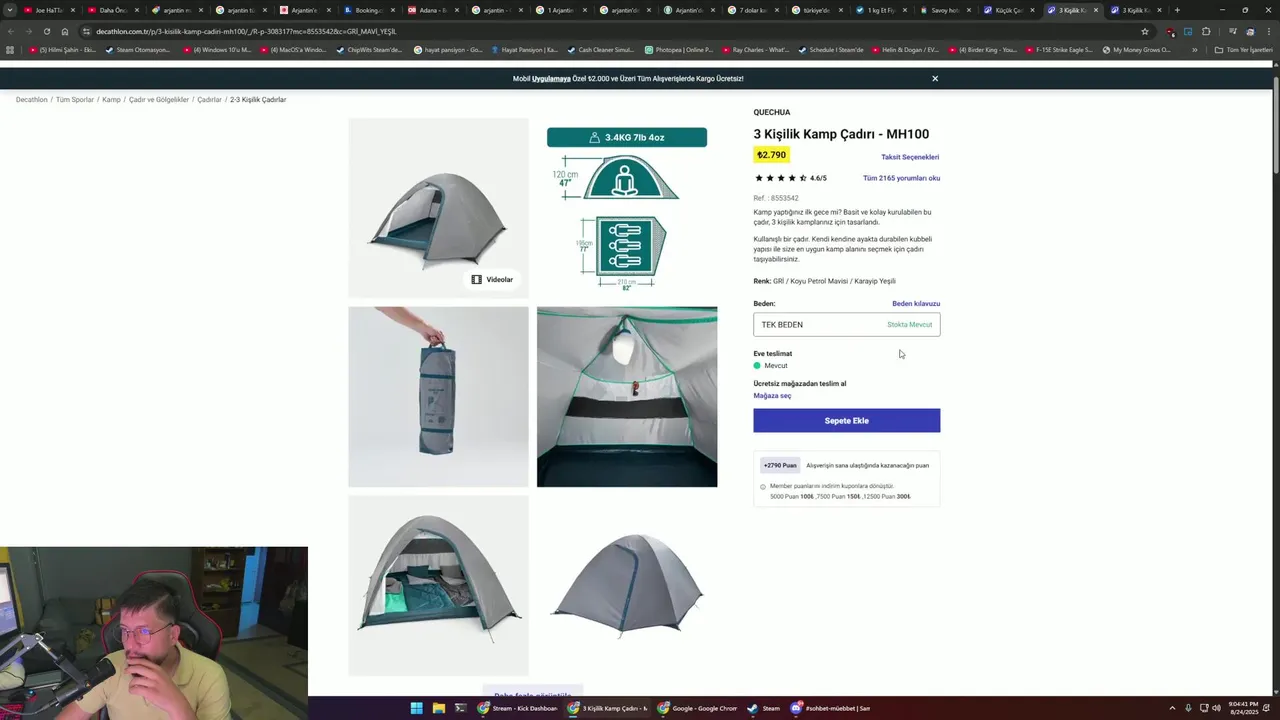The width and height of the screenshot is (1280, 720).
Task: Click the volume icon in system tray
Action: (x=1216, y=708)
